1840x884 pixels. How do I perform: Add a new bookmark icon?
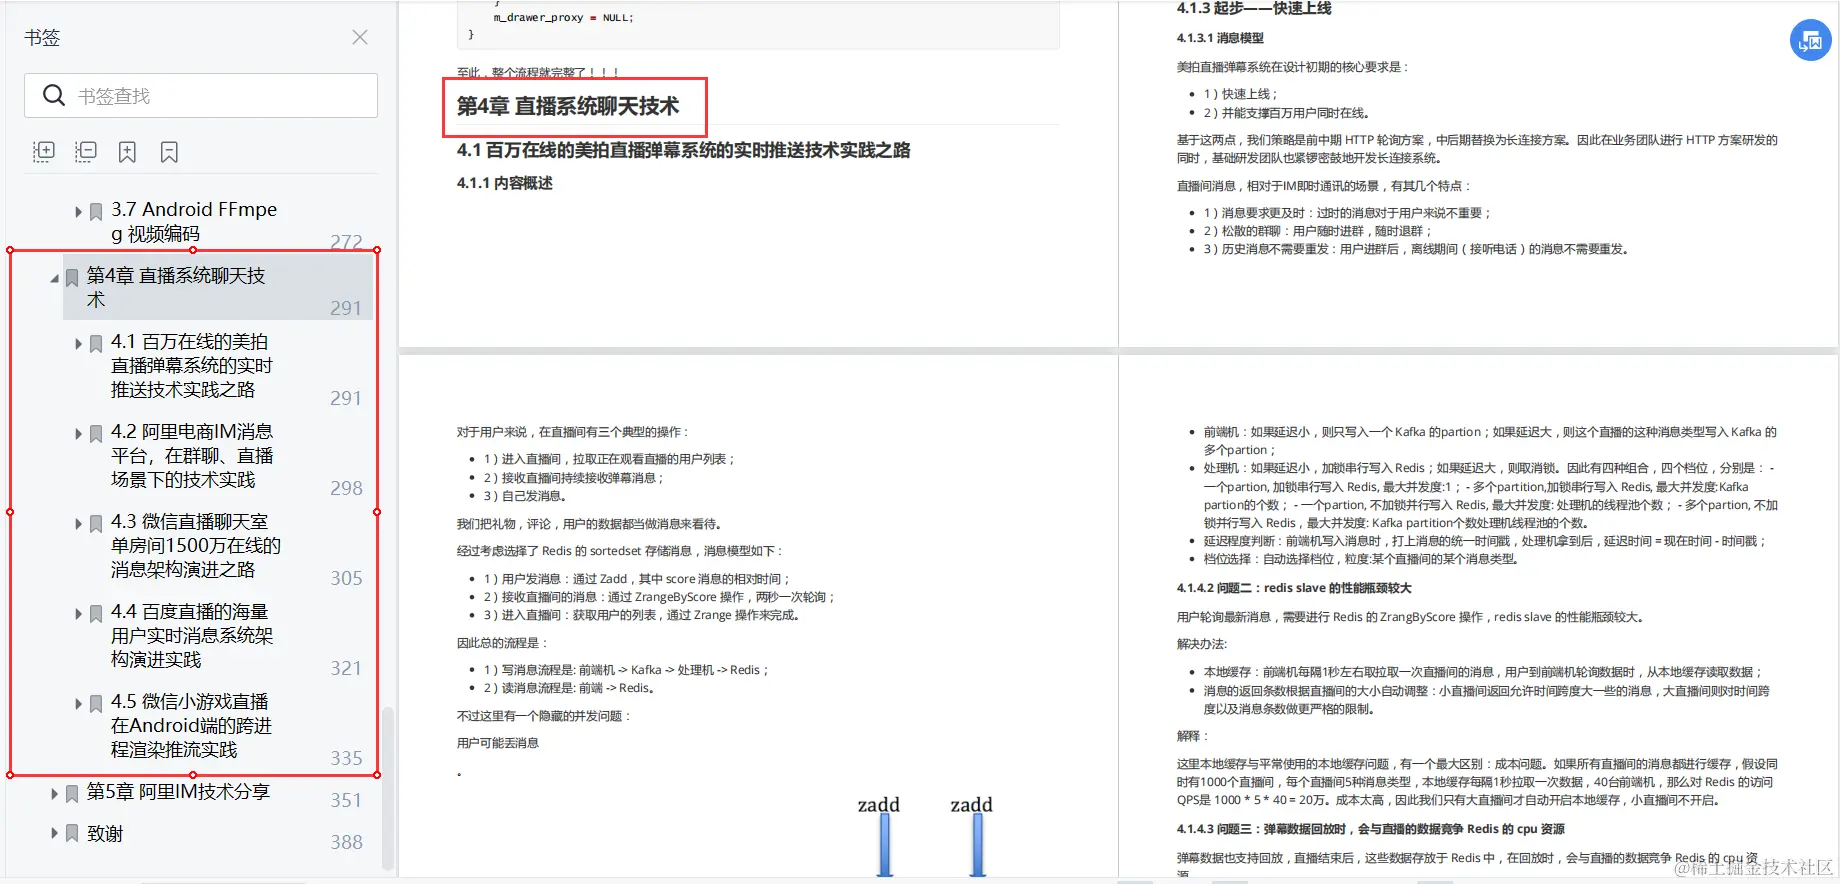pos(127,152)
